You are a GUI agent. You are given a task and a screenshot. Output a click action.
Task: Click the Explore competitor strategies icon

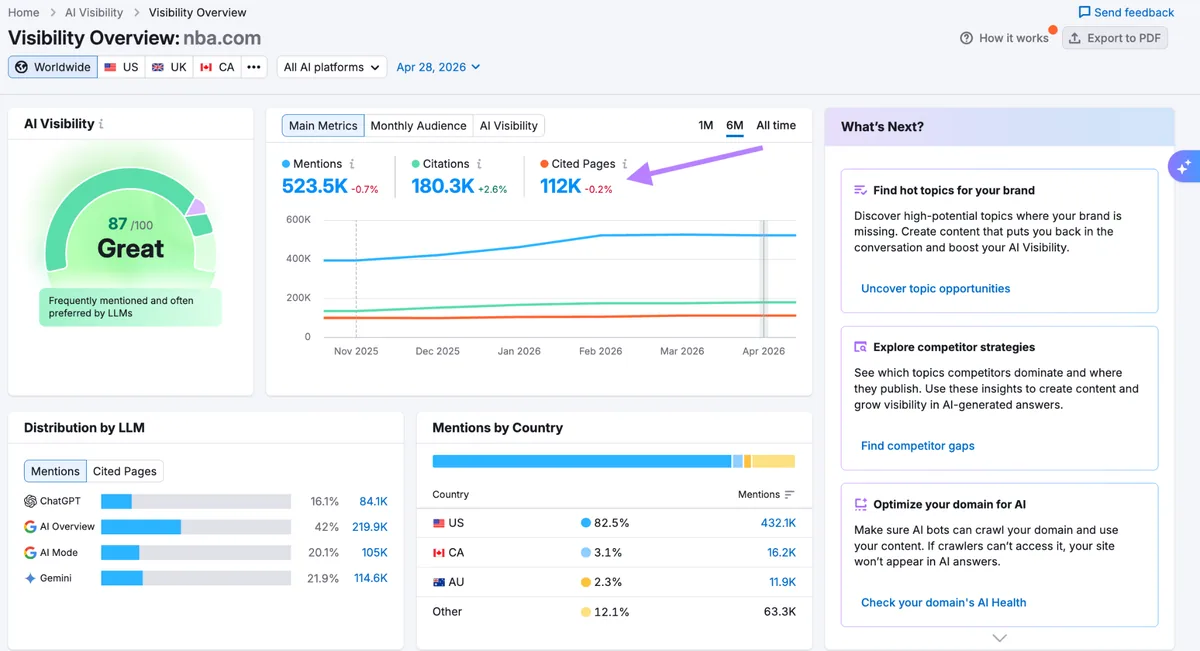tap(860, 347)
